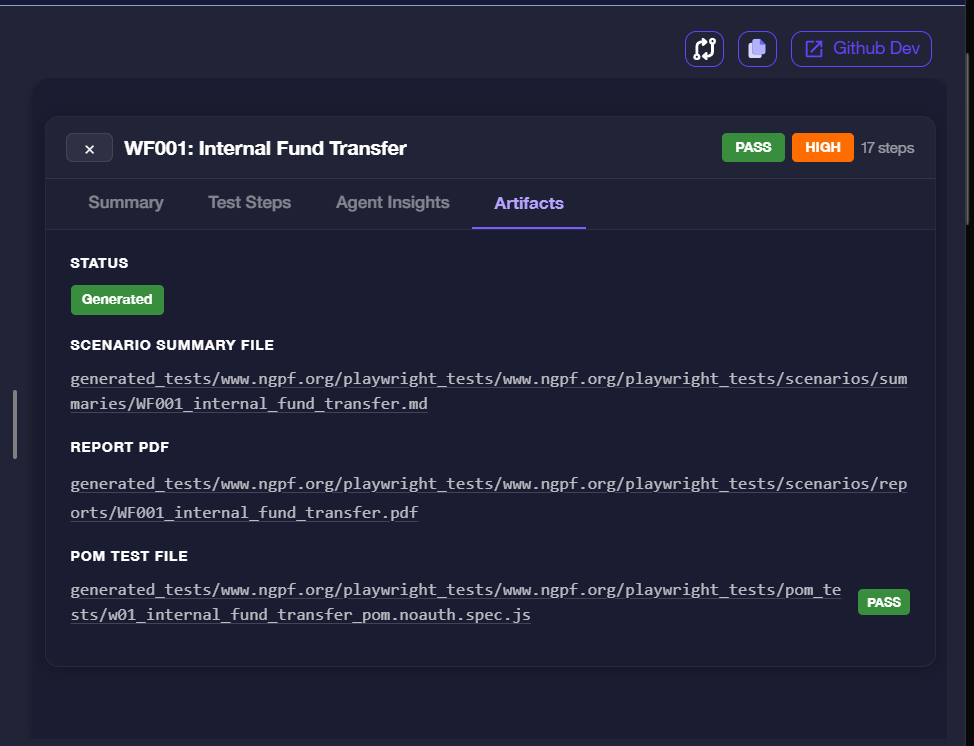Open the w01_internal_fund_transfer_pom spec.js link

coord(455,602)
